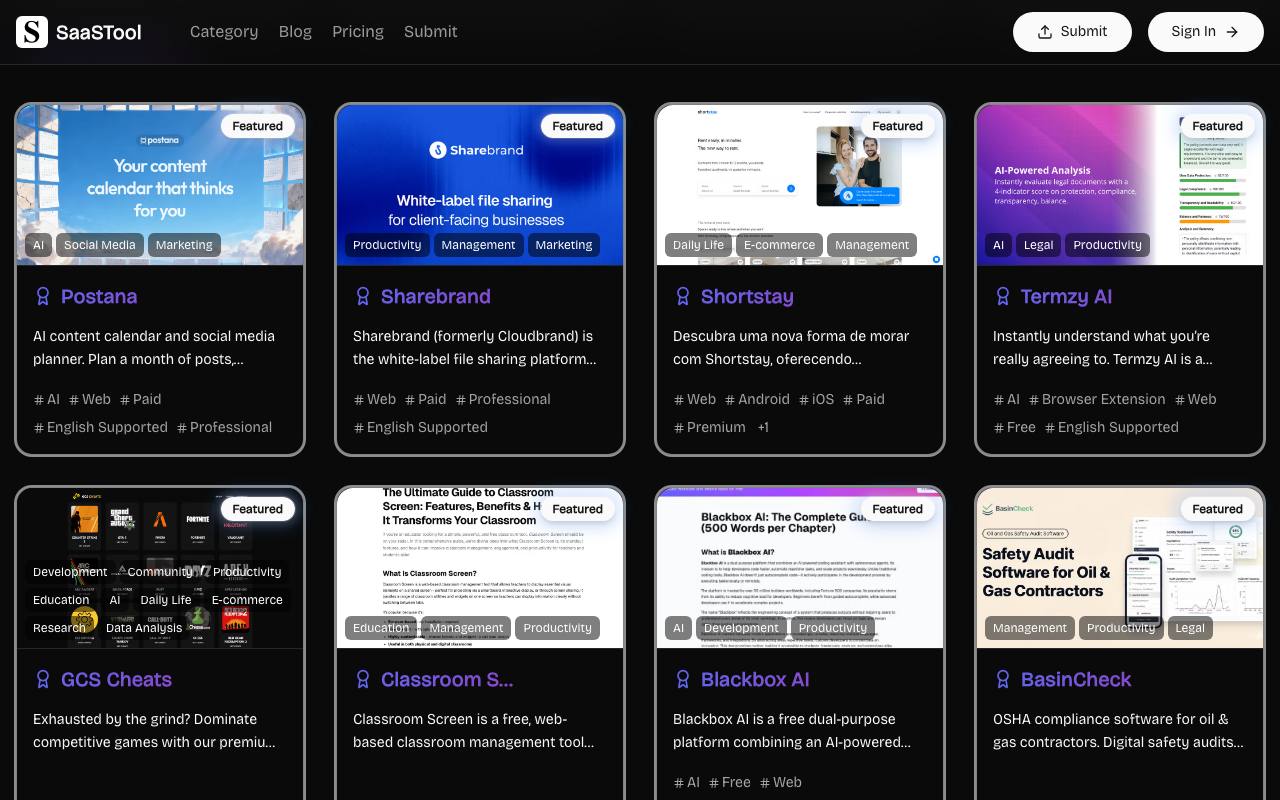This screenshot has width=1280, height=800.
Task: Open the Postana tool title link
Action: (x=99, y=296)
